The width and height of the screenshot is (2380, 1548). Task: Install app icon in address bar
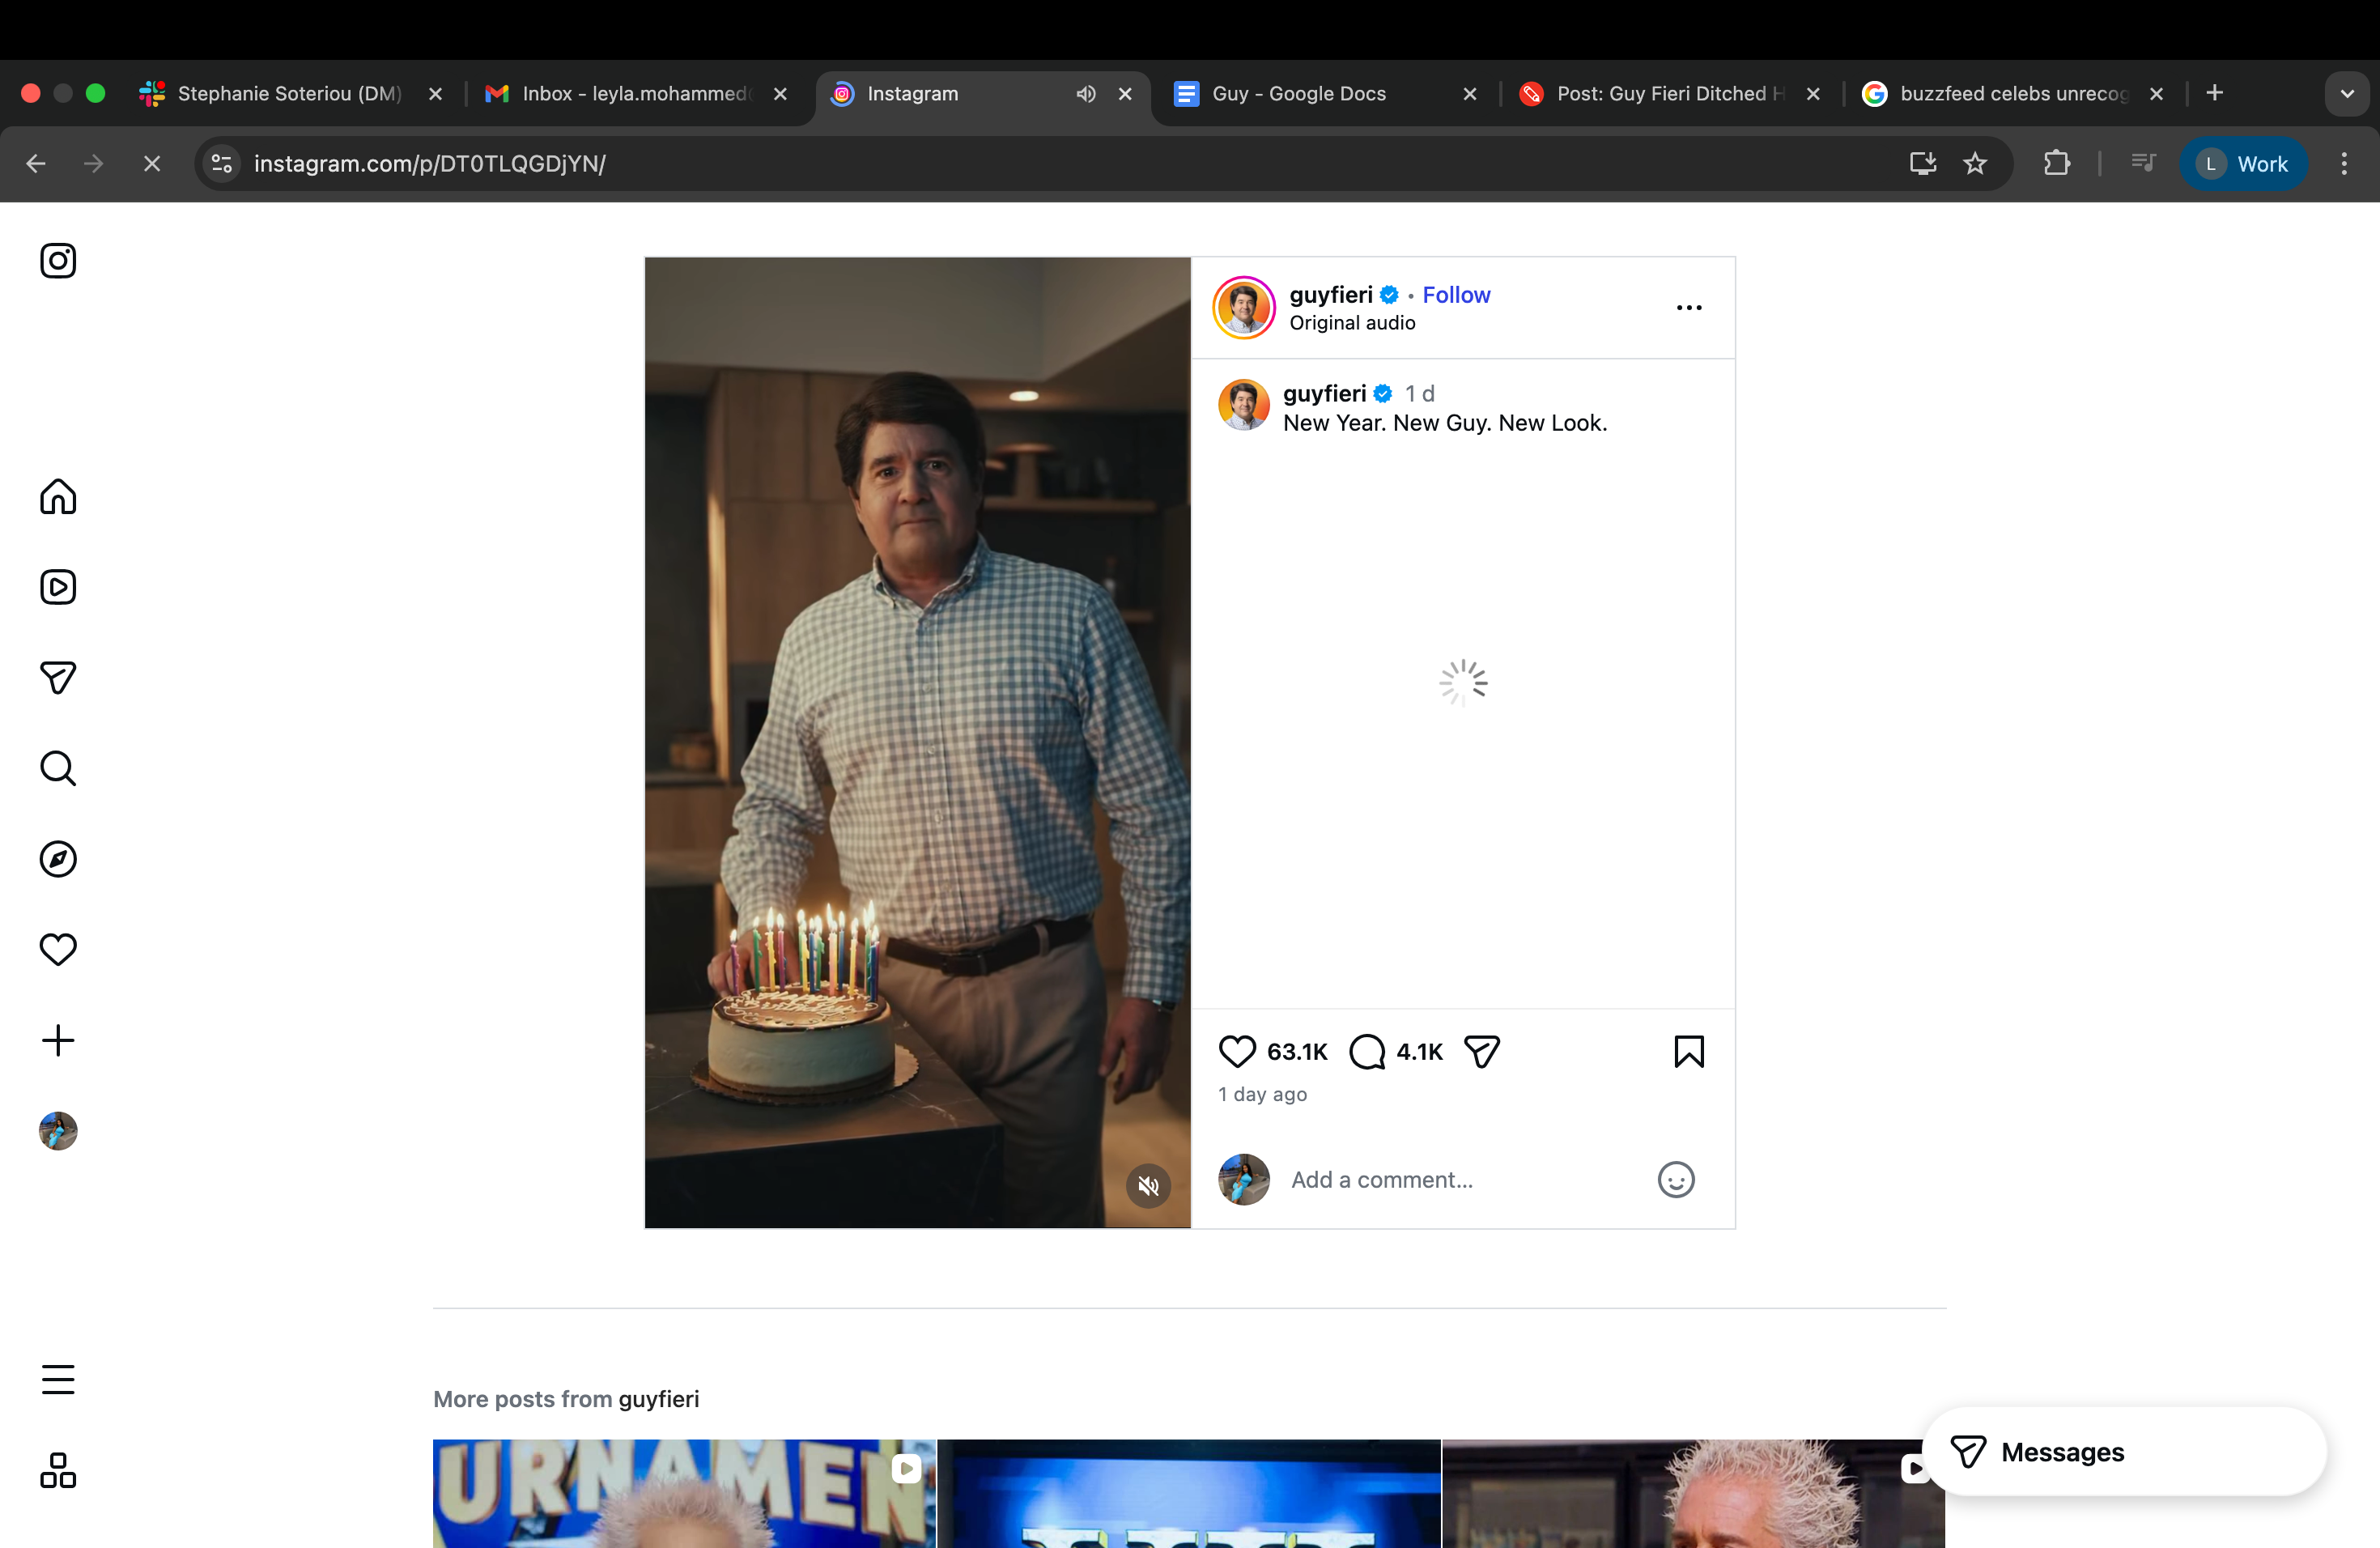click(1922, 164)
